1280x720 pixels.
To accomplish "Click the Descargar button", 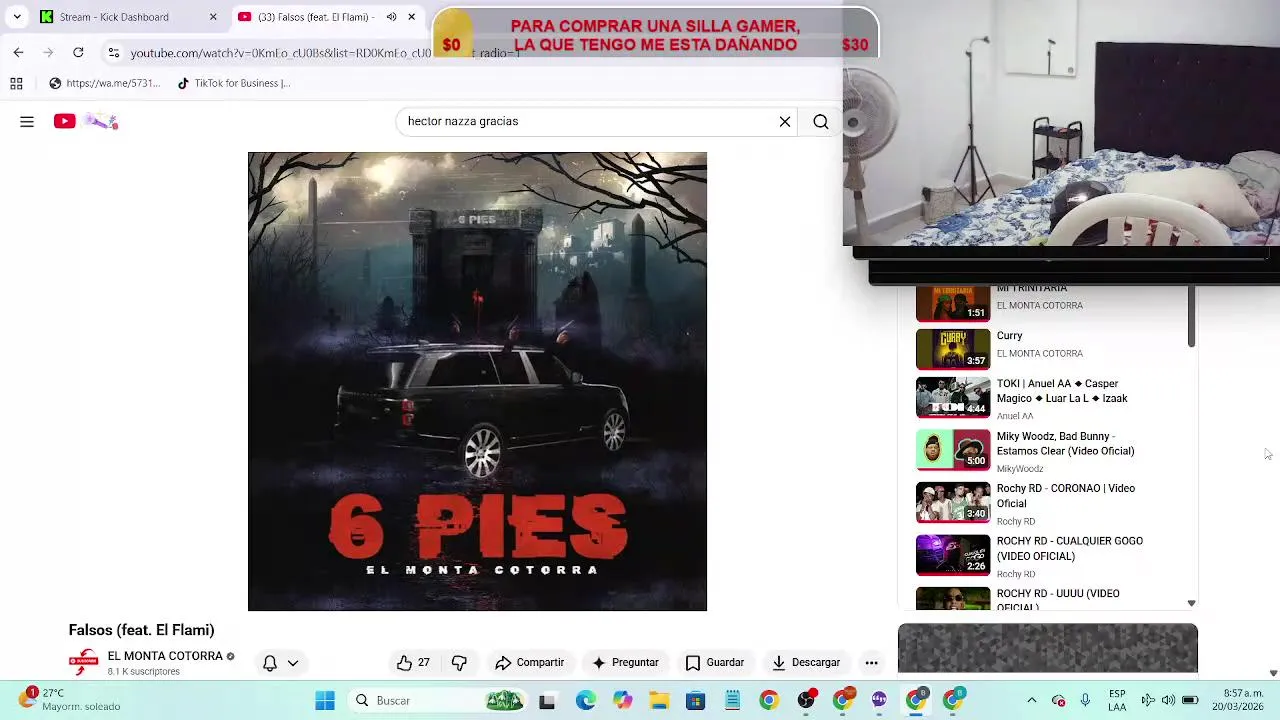I will 806,663.
